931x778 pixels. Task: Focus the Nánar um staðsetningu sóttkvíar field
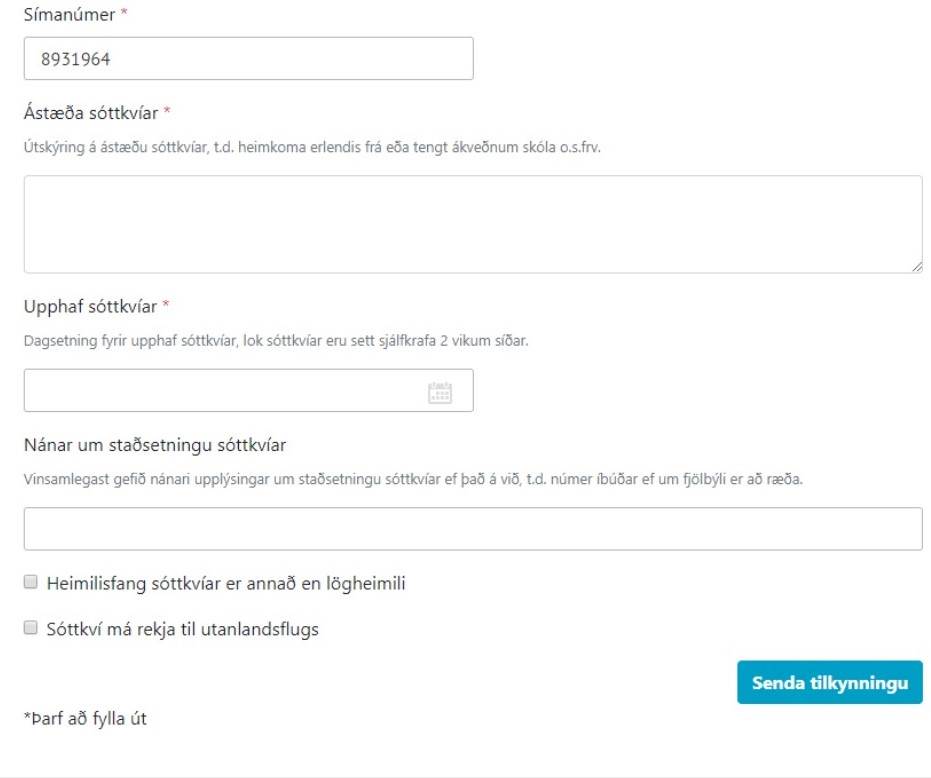click(473, 529)
